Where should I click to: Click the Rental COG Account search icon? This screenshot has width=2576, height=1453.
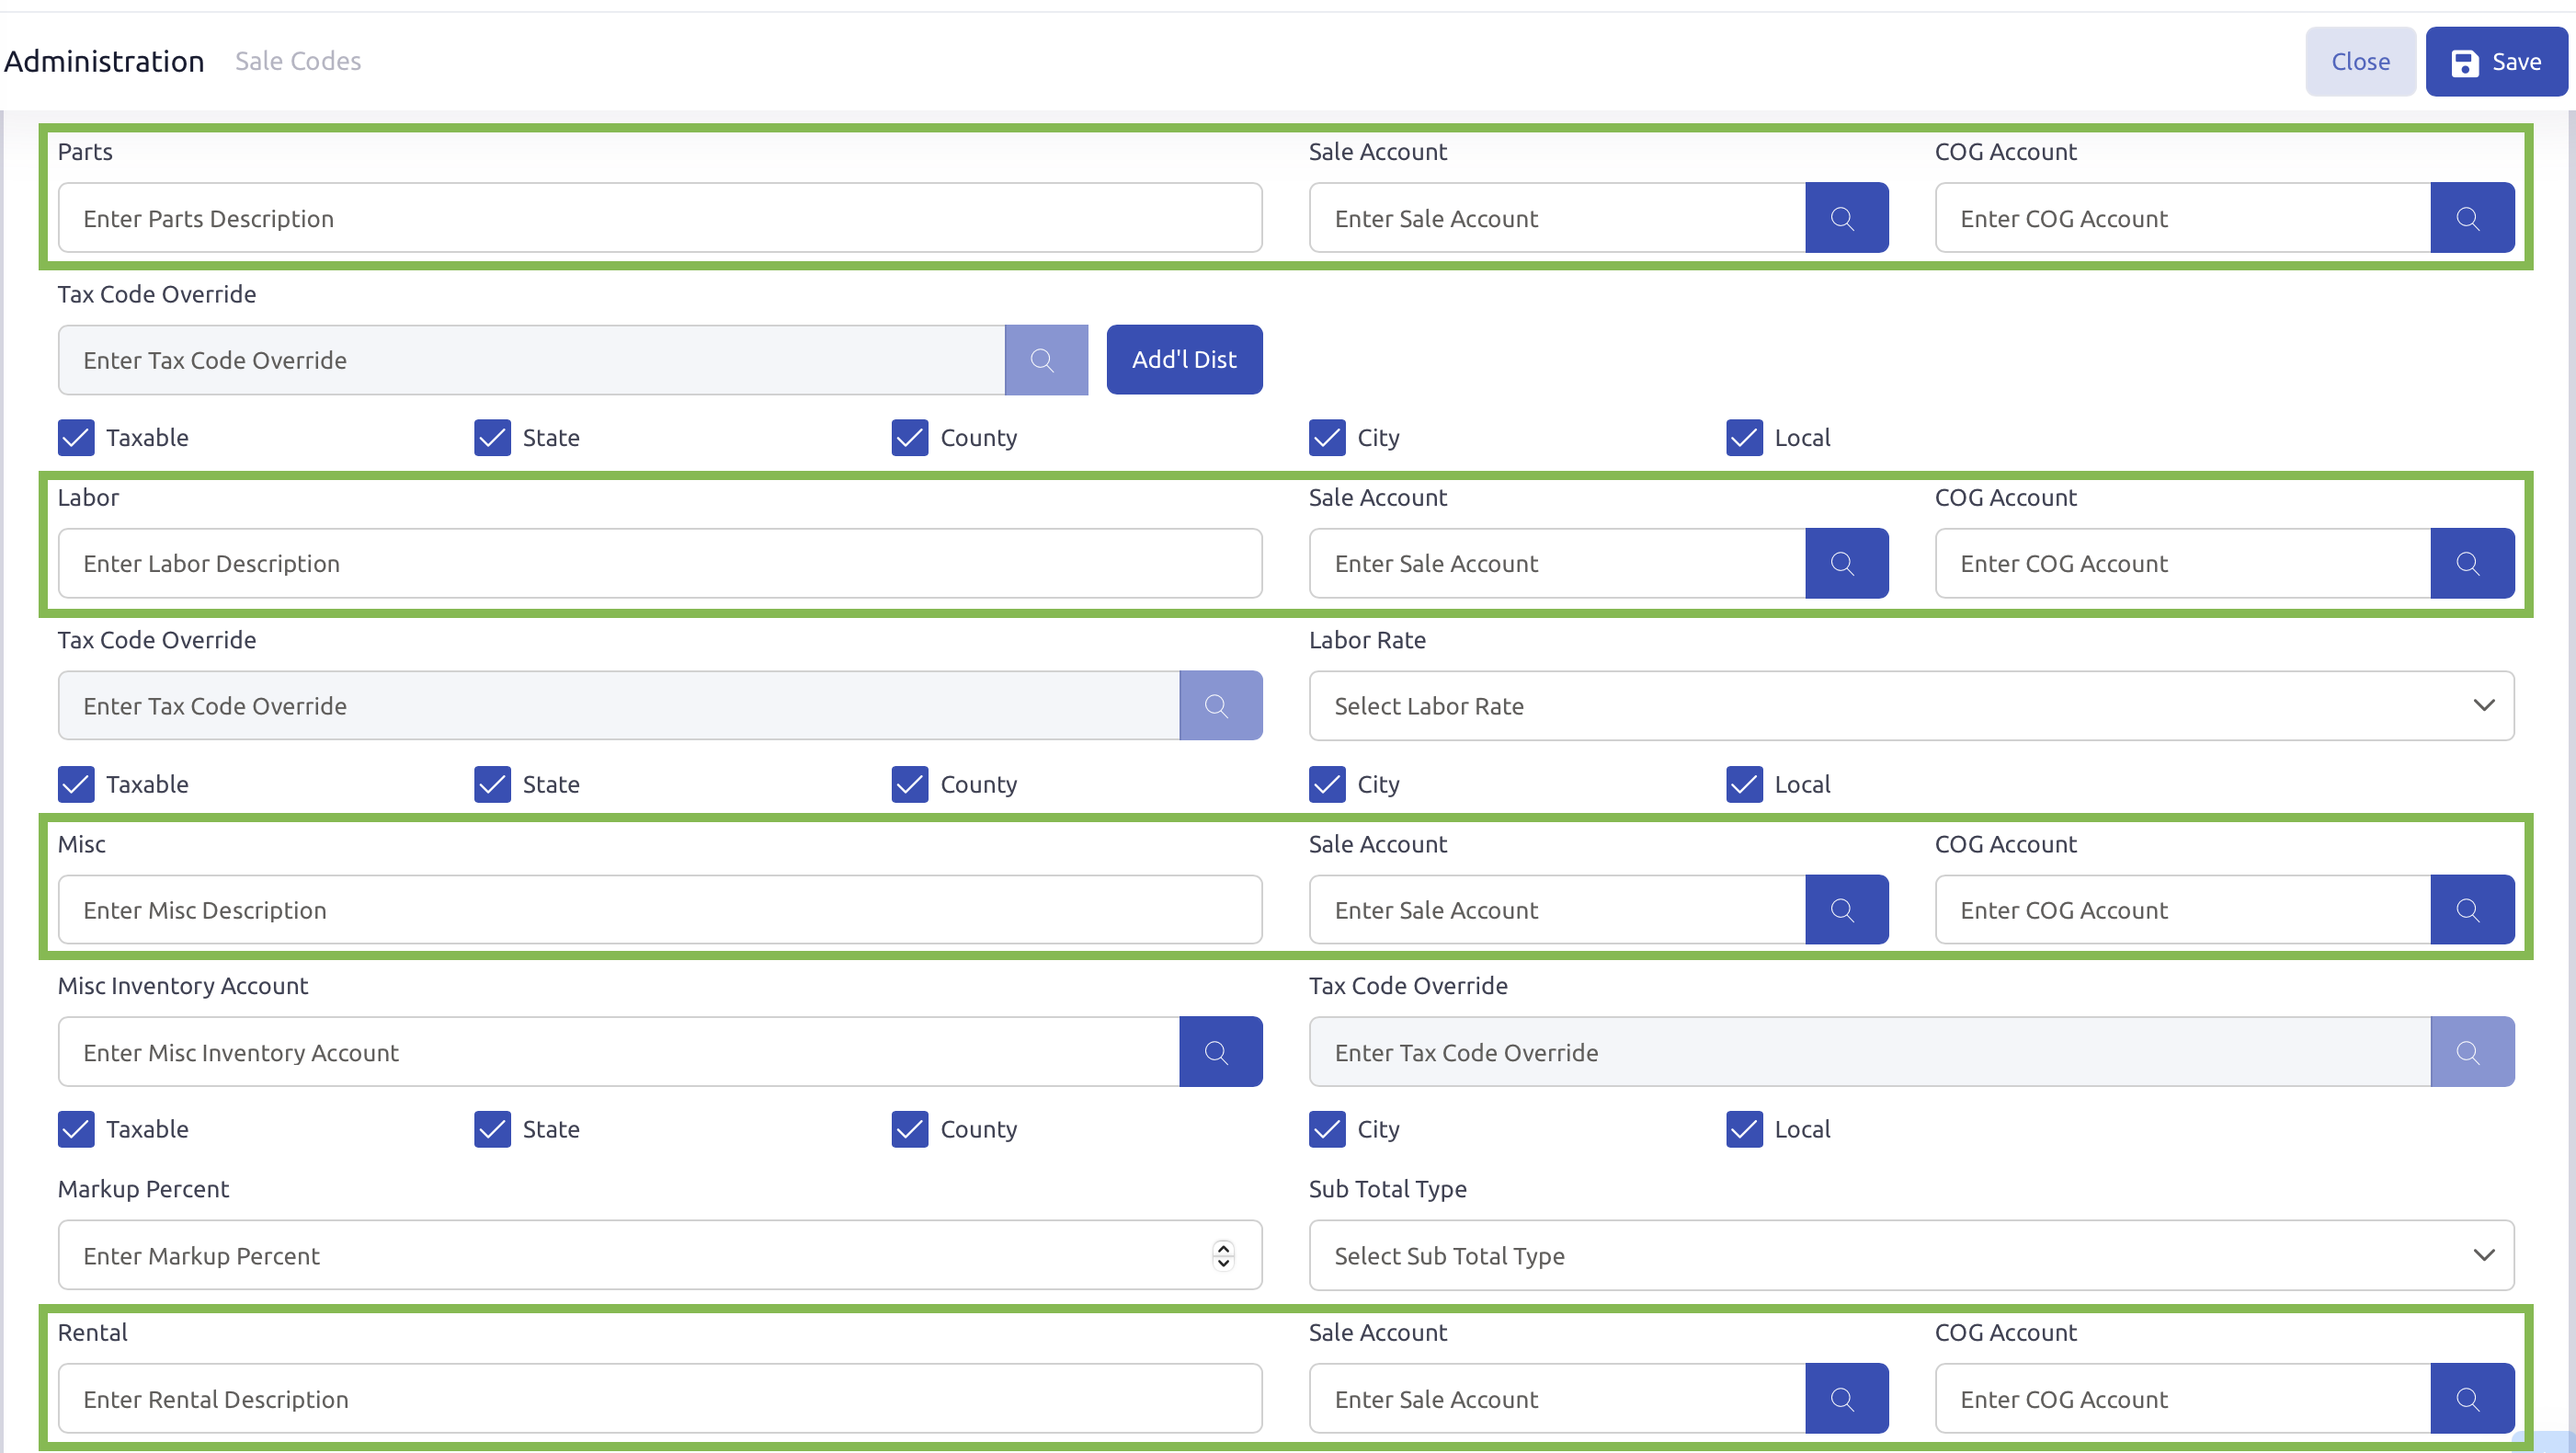click(2471, 1398)
